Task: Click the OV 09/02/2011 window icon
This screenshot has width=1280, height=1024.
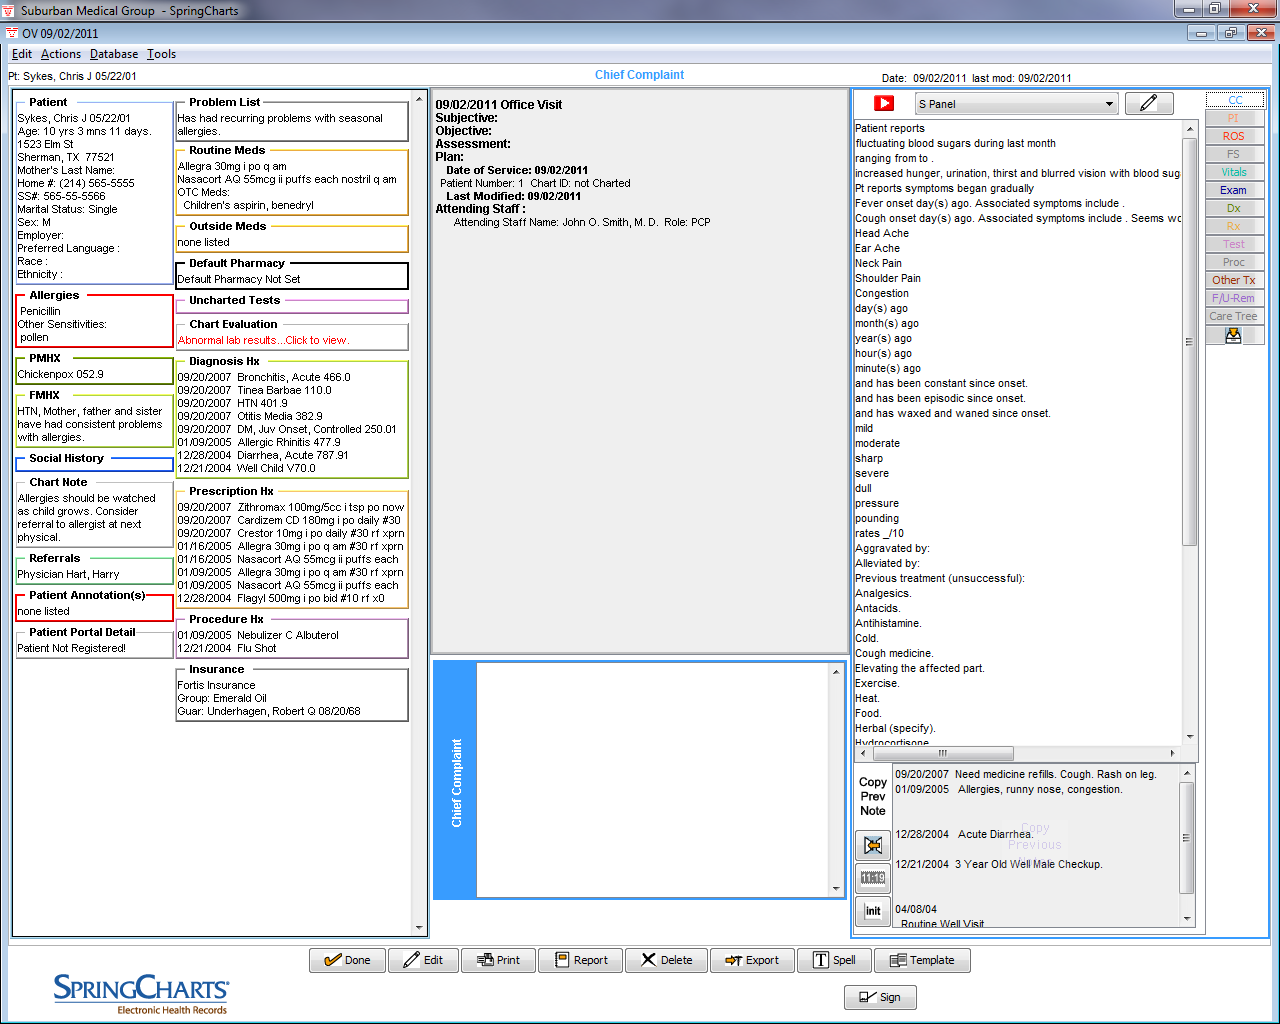Action: 12,33
